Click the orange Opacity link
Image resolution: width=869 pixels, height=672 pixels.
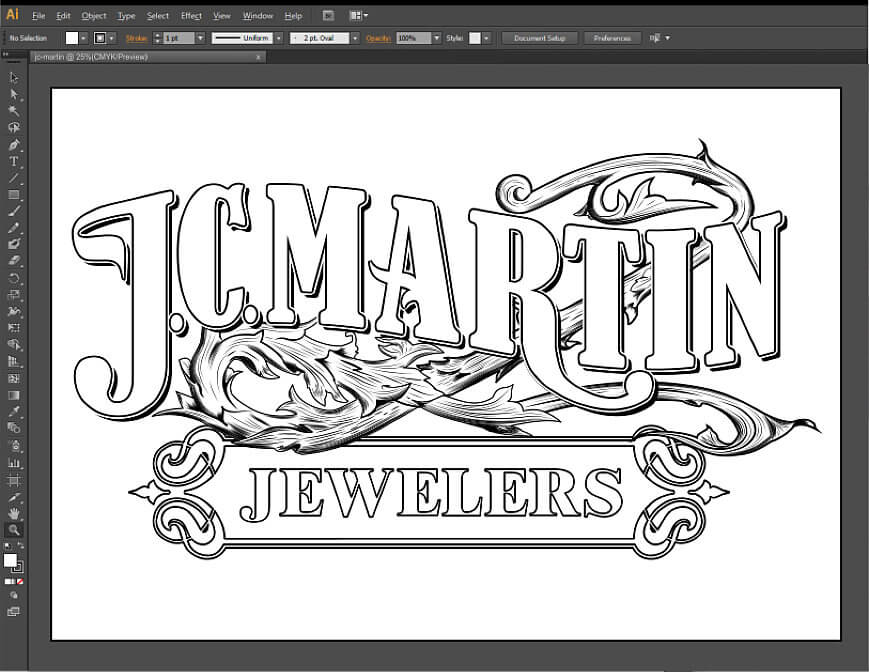pos(379,38)
